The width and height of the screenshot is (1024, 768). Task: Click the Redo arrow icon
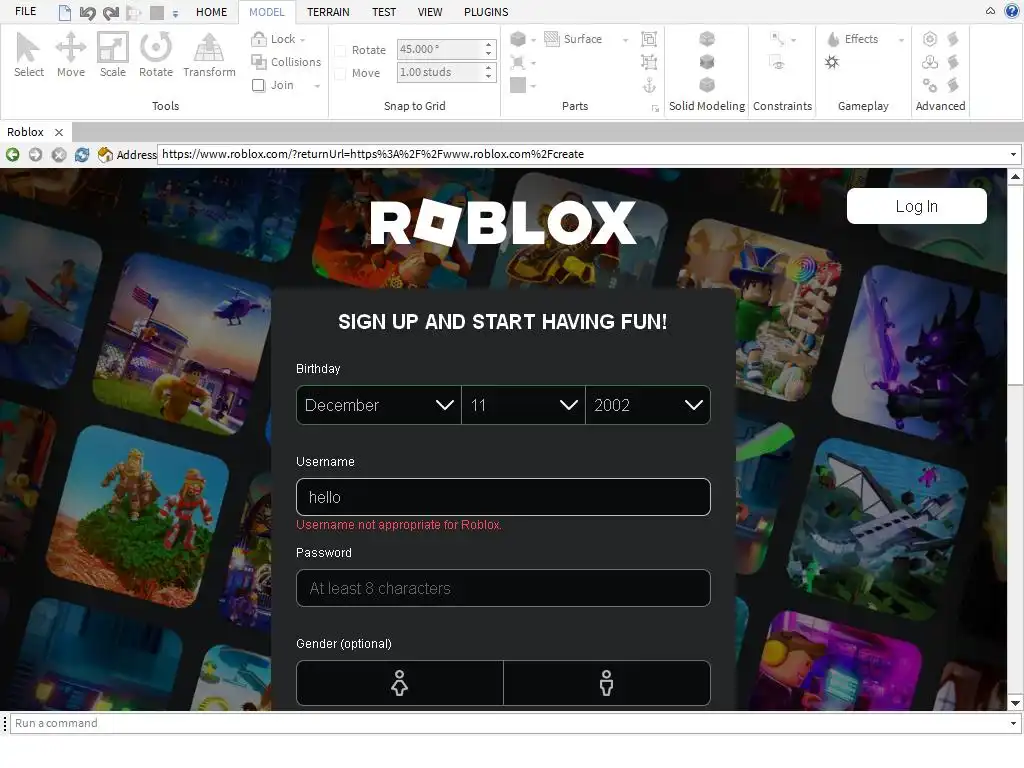[111, 12]
